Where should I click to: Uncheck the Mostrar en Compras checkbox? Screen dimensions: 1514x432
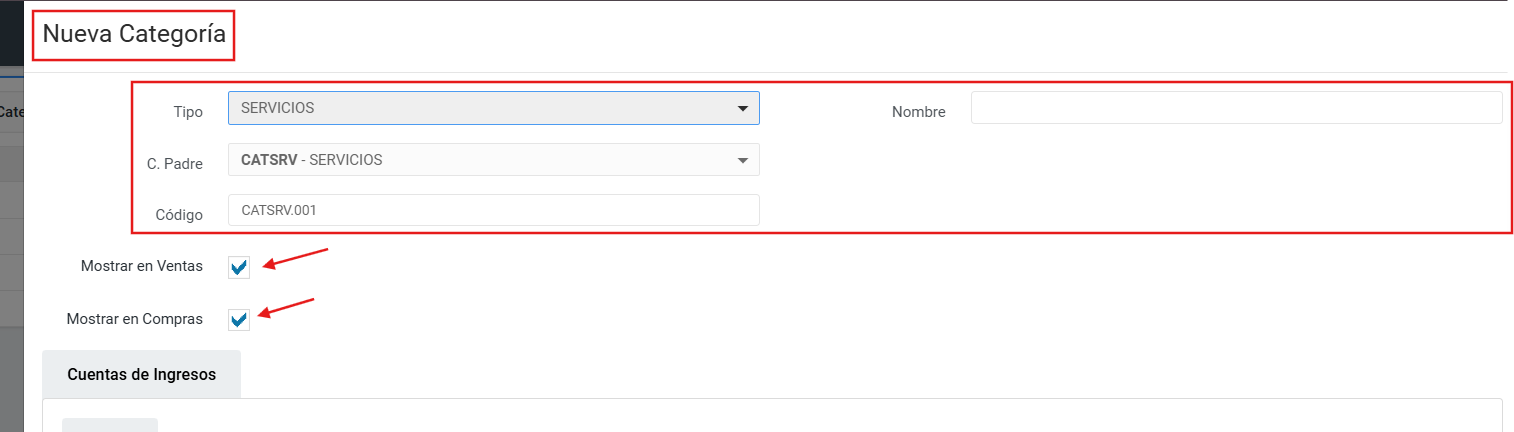(239, 320)
